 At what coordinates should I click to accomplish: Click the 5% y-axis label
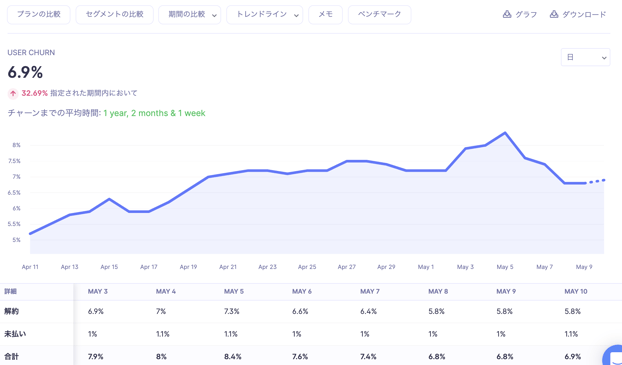tap(16, 240)
